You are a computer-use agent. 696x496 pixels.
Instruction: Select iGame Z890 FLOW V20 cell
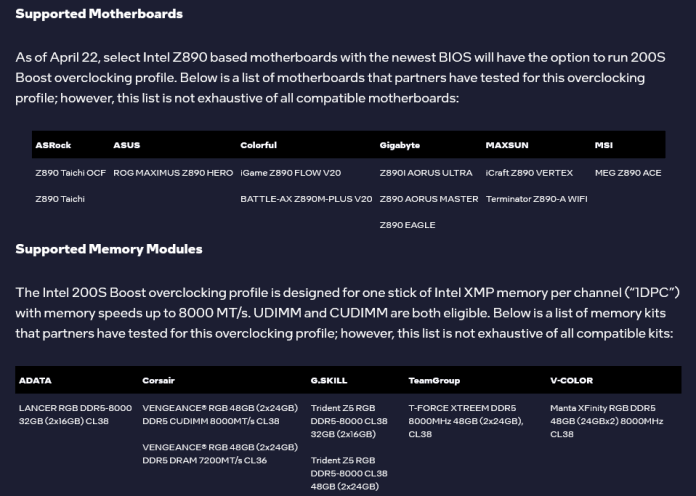(291, 173)
